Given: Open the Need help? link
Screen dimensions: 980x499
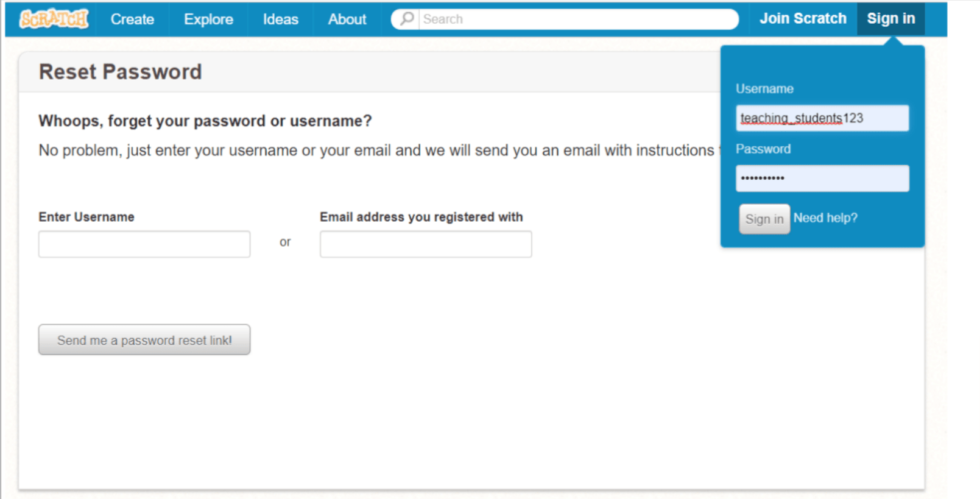Looking at the screenshot, I should (825, 218).
